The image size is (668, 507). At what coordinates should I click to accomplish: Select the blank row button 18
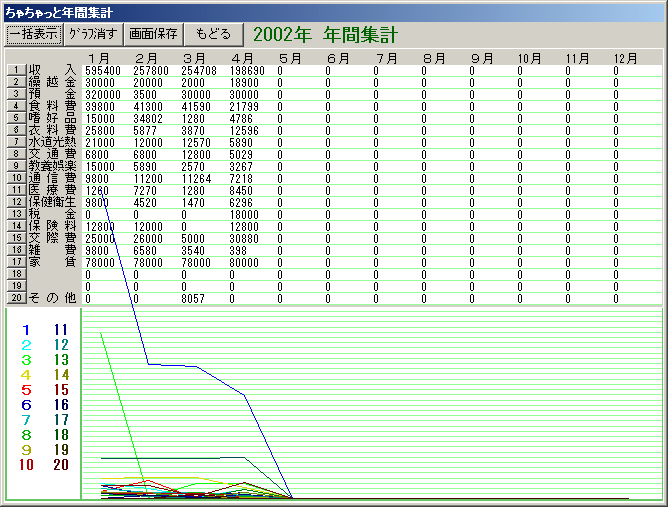pyautogui.click(x=16, y=274)
